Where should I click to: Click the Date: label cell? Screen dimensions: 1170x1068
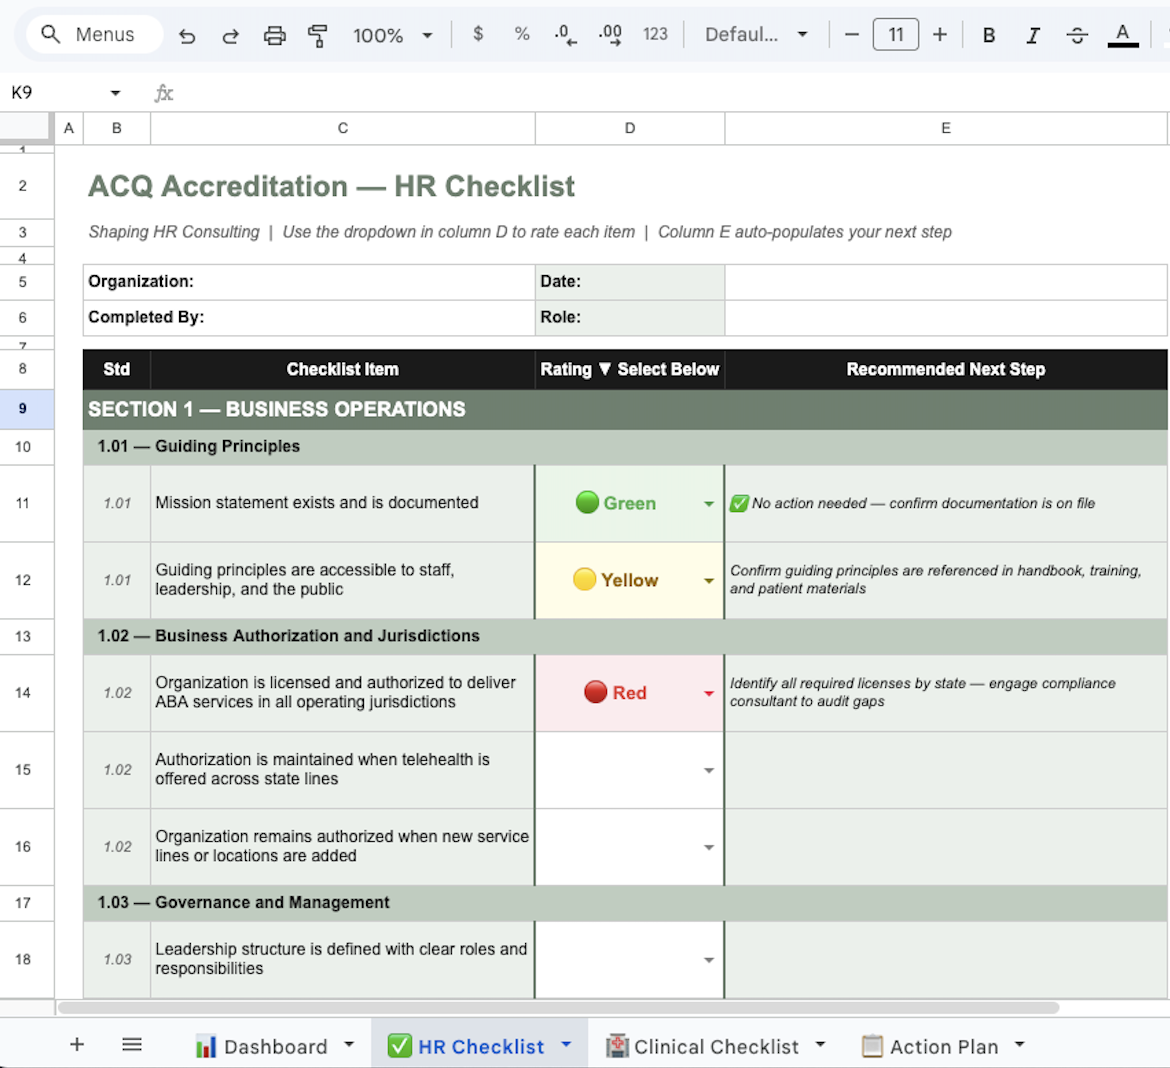[x=630, y=281]
